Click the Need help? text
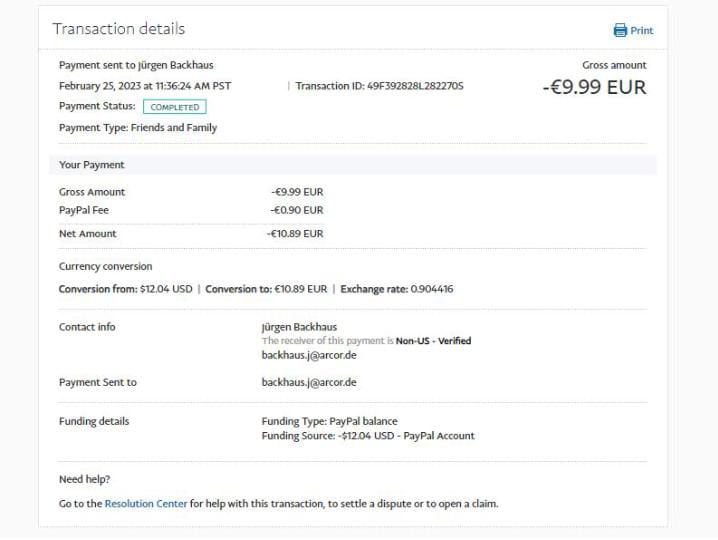This screenshot has height=540, width=718. [x=85, y=480]
